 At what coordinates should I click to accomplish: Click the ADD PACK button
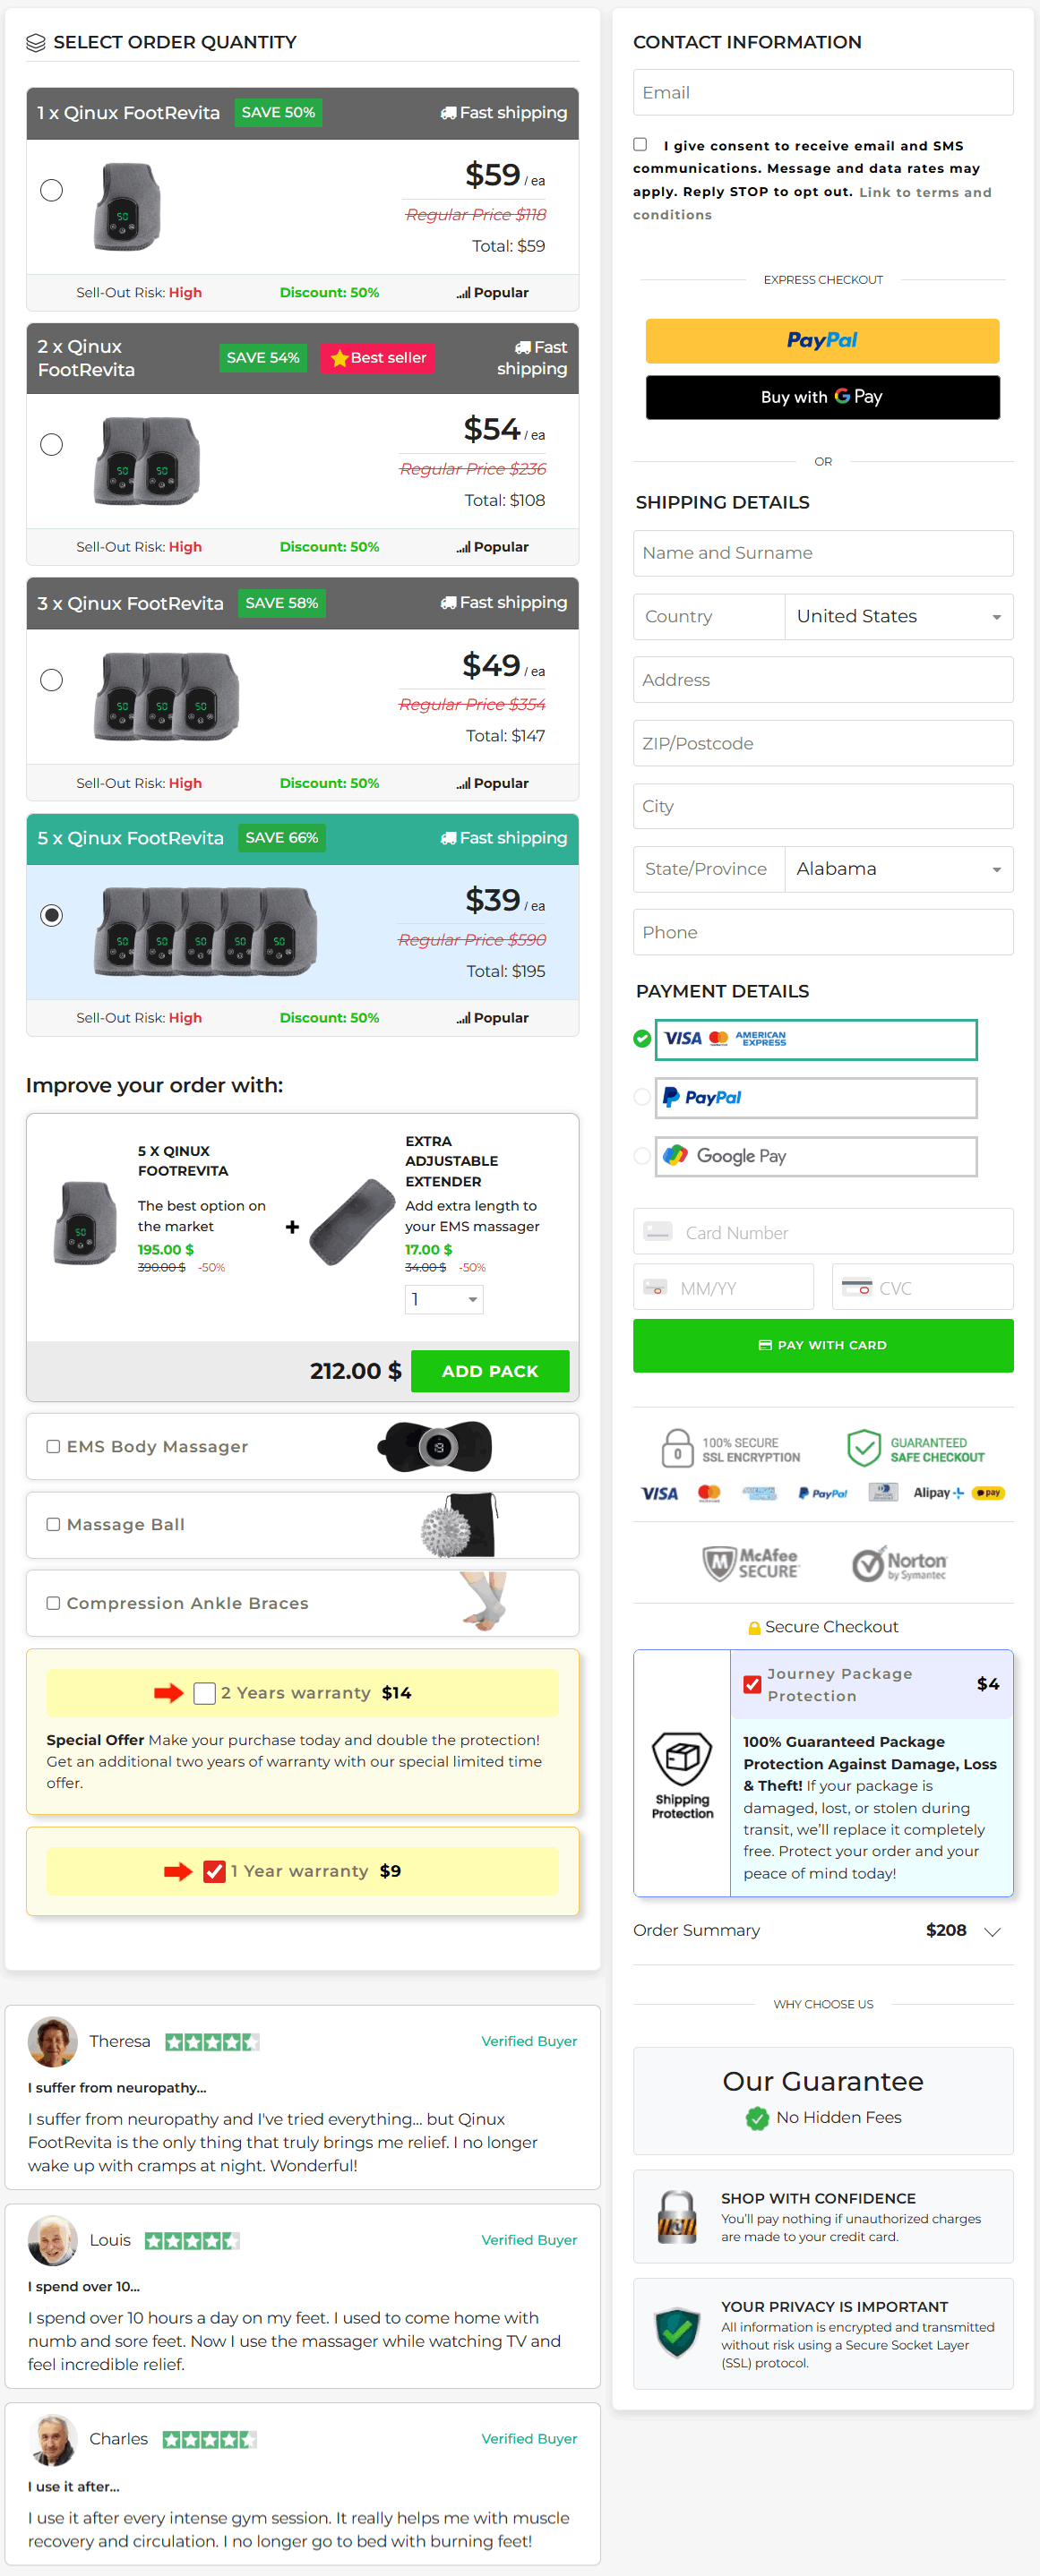pos(489,1371)
